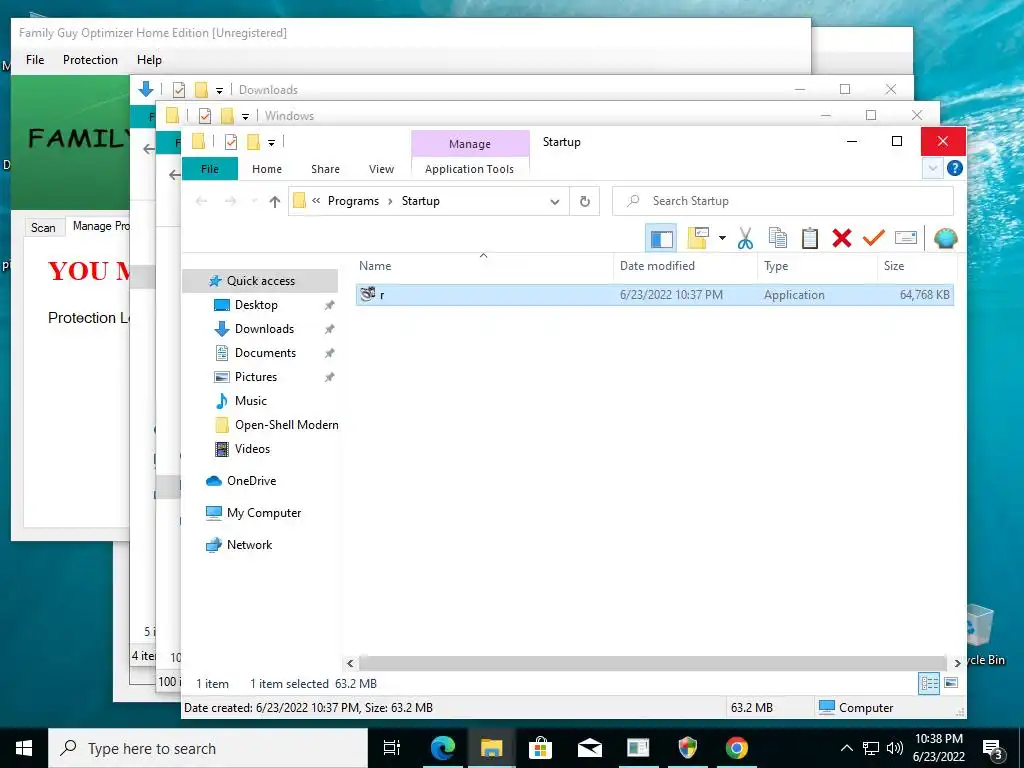The width and height of the screenshot is (1024, 768).
Task: Click the orange checkmark Properties icon
Action: (x=873, y=238)
